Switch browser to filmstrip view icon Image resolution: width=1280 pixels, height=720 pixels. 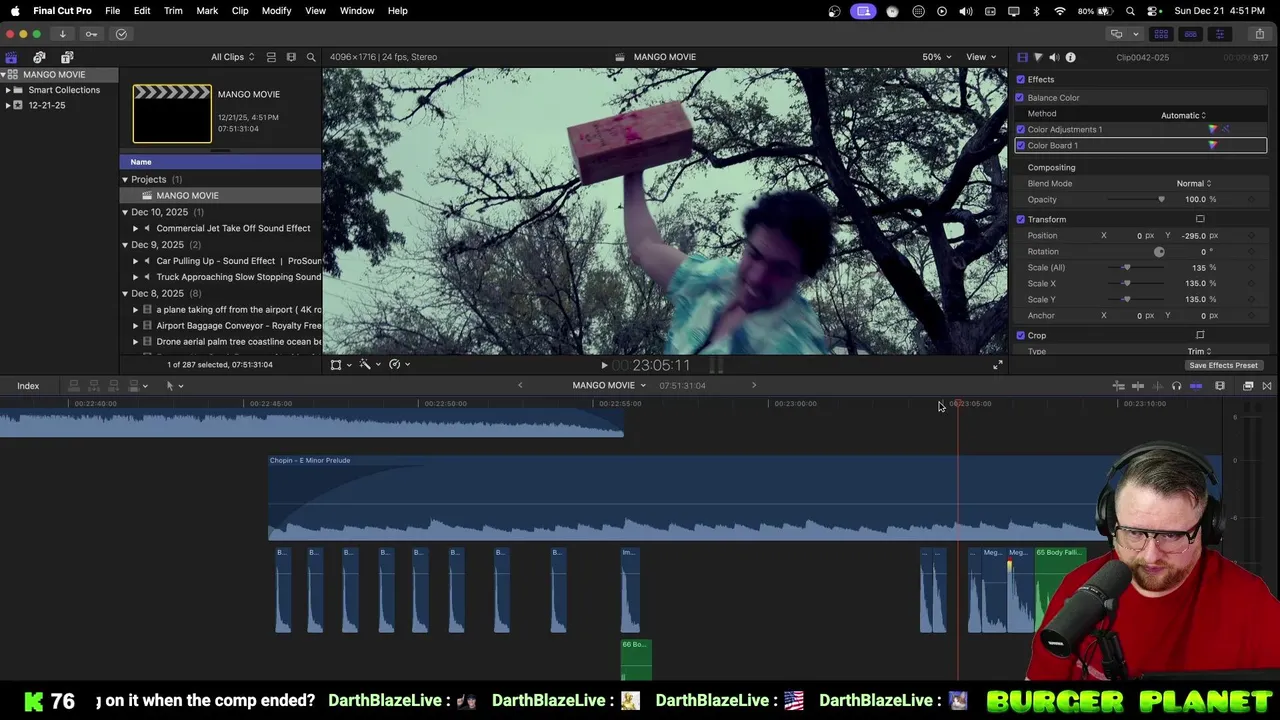[291, 57]
